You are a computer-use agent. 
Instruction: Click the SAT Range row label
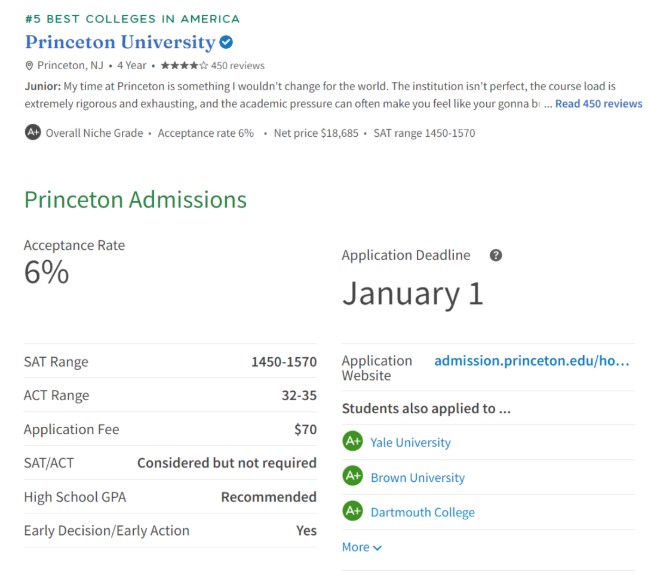click(56, 362)
